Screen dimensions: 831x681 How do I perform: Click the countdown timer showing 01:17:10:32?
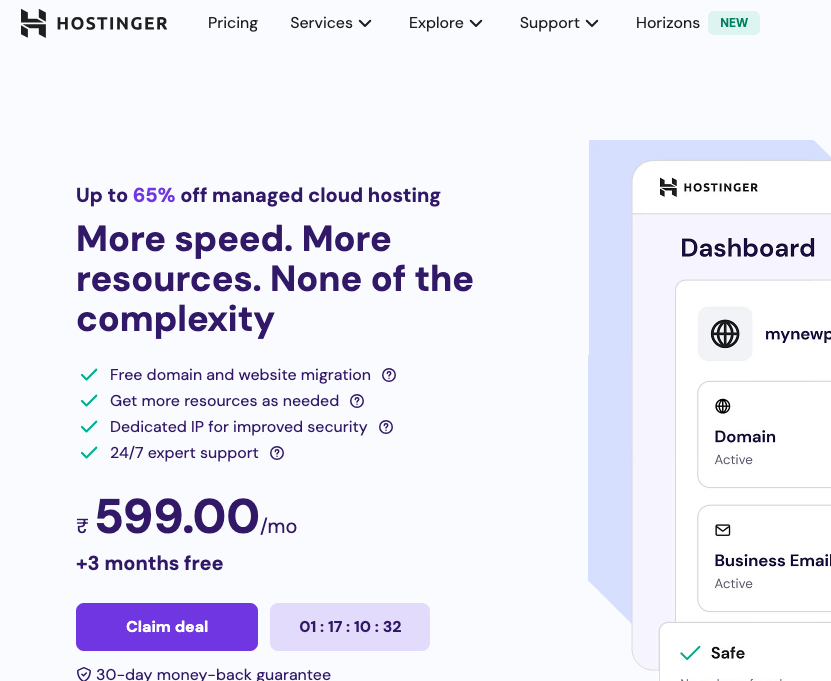click(x=349, y=627)
